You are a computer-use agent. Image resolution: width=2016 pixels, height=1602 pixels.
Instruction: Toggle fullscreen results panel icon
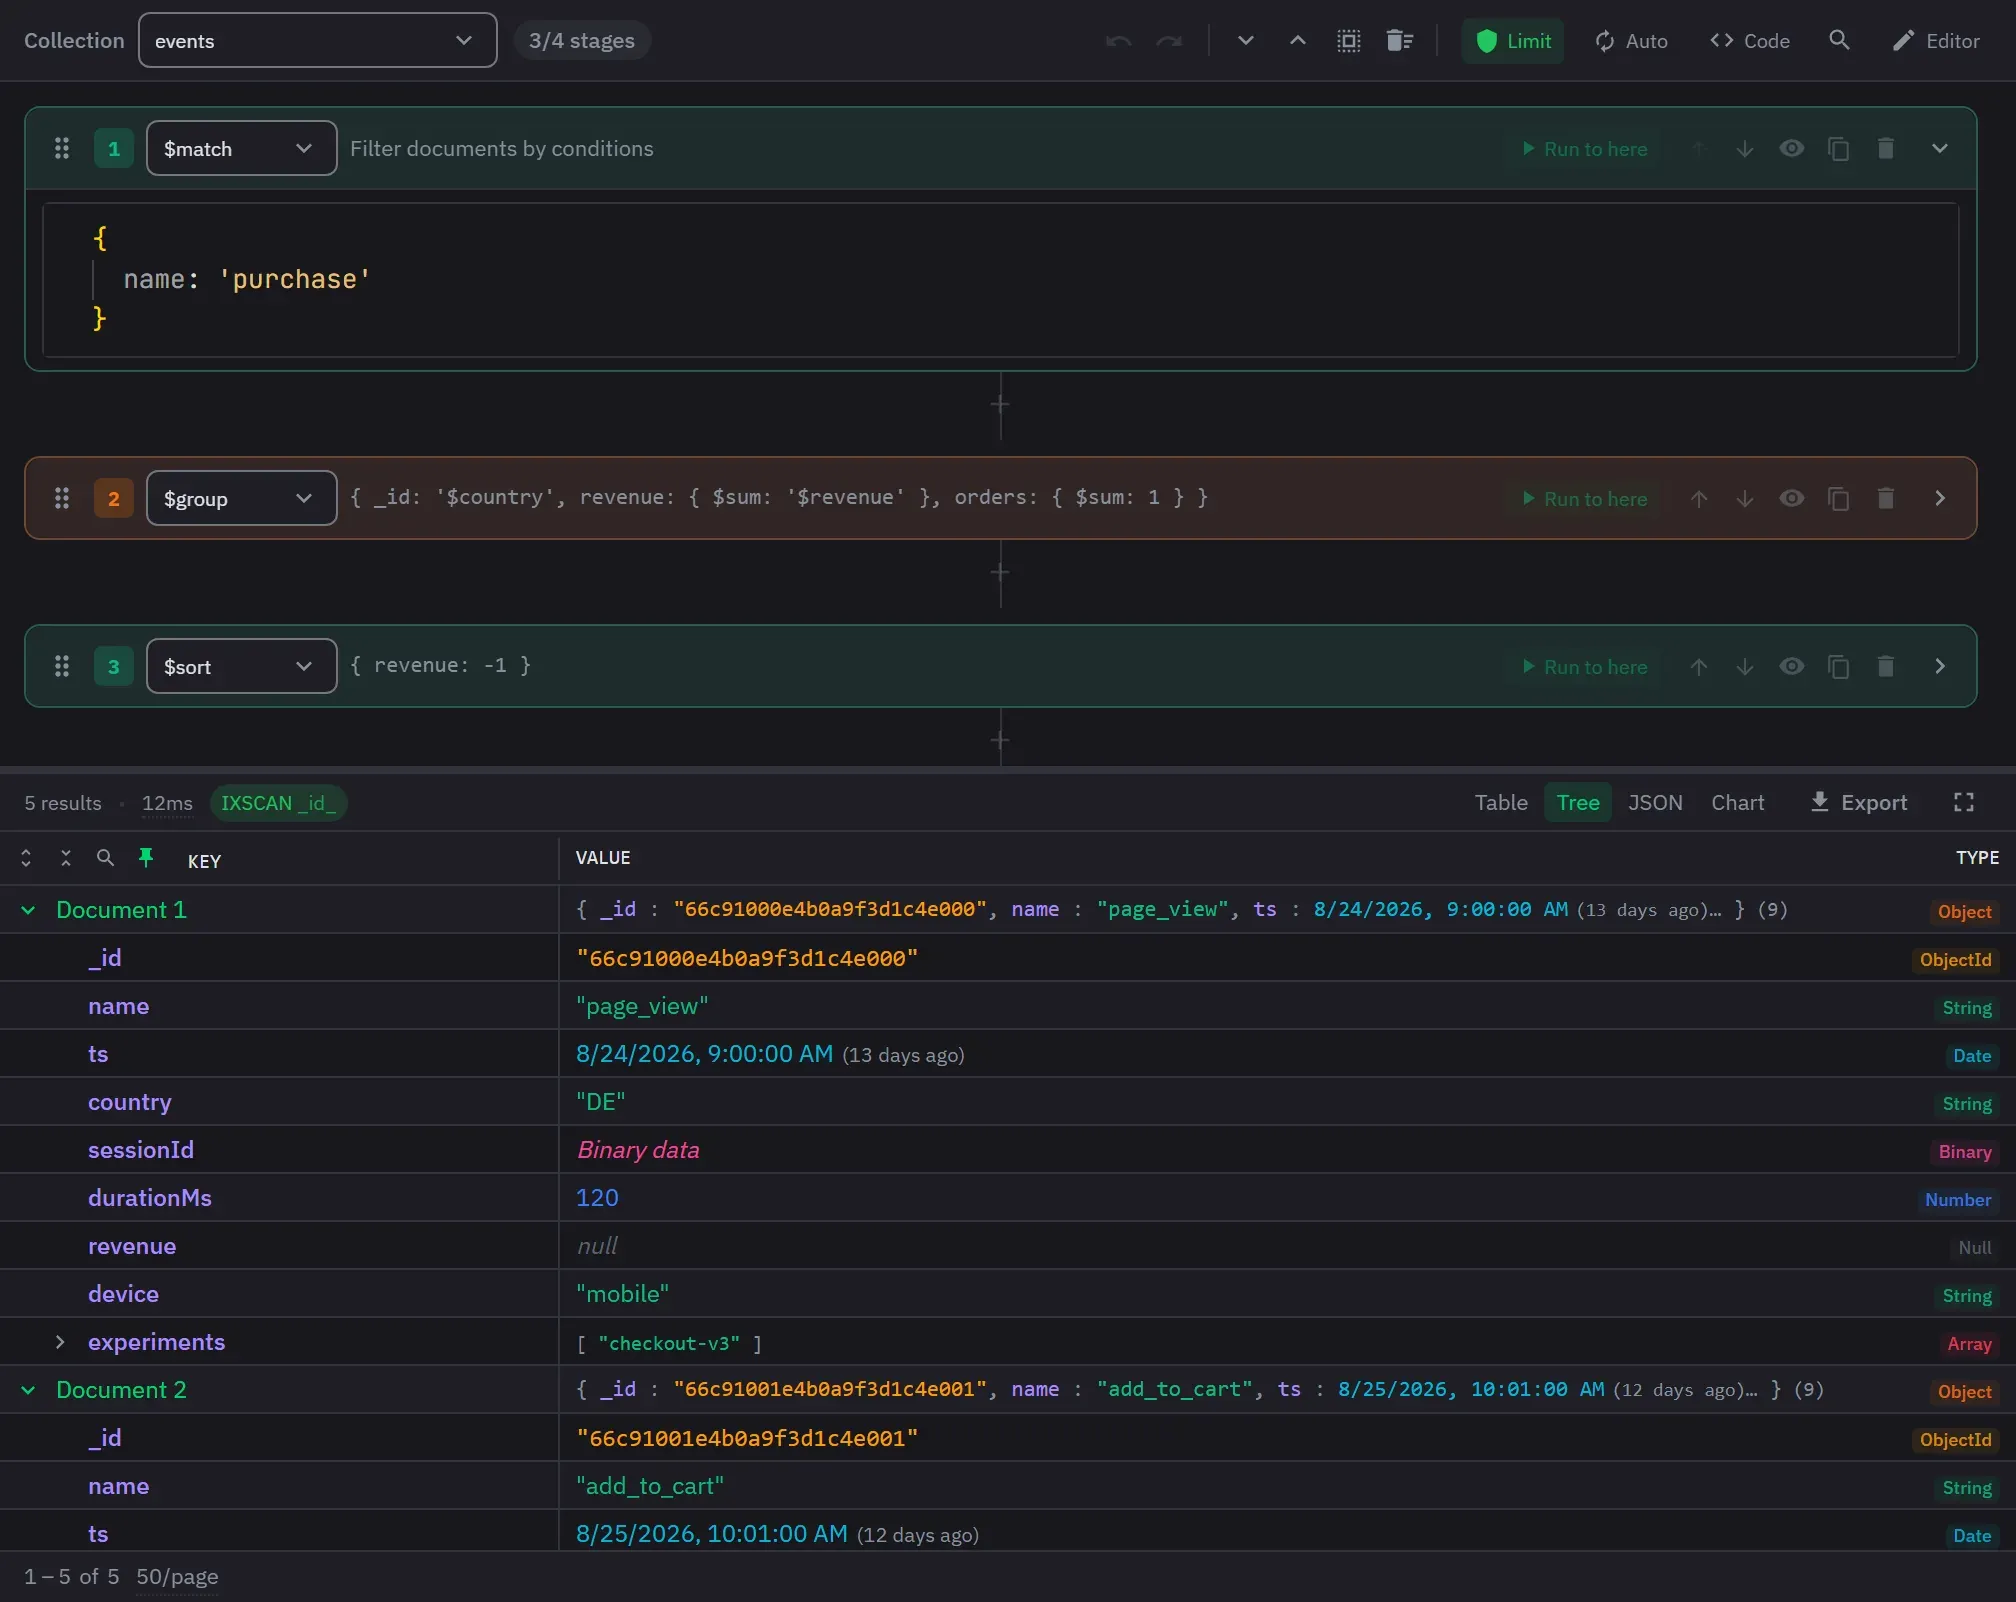(1963, 802)
